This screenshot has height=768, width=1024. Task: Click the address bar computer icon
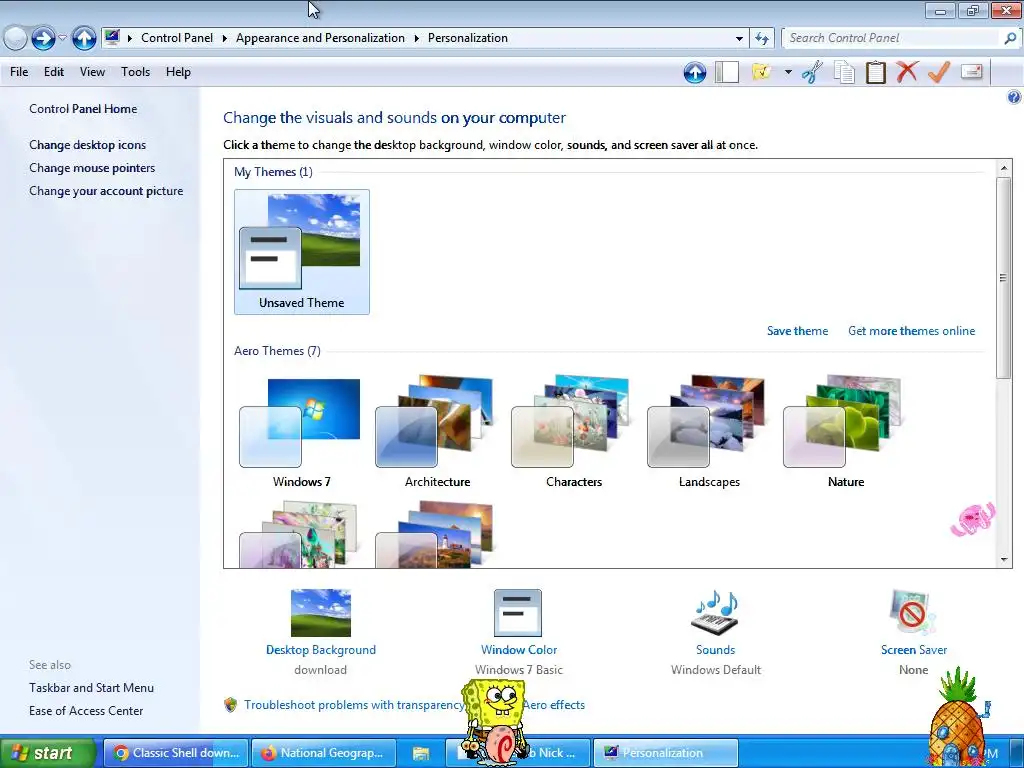[x=112, y=37]
